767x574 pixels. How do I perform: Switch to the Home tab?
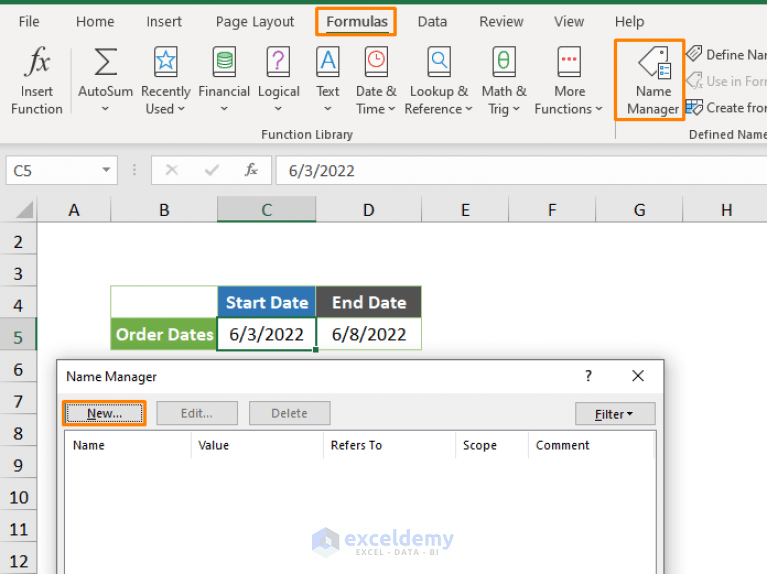point(95,22)
